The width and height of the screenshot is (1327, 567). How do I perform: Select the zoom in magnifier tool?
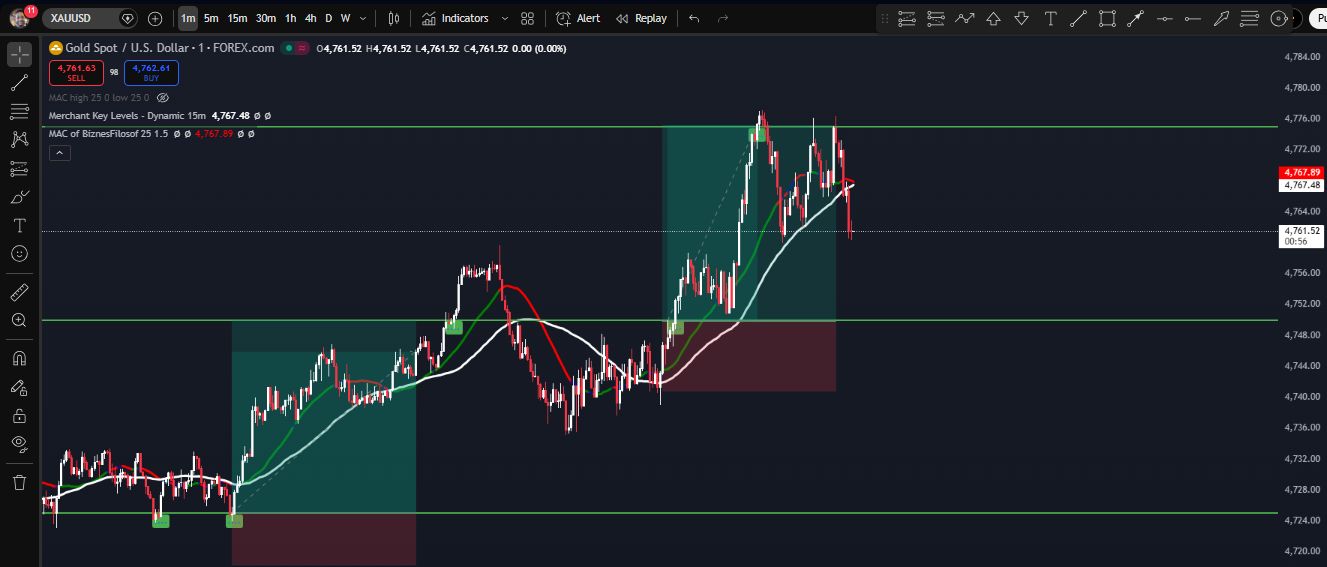(x=19, y=320)
